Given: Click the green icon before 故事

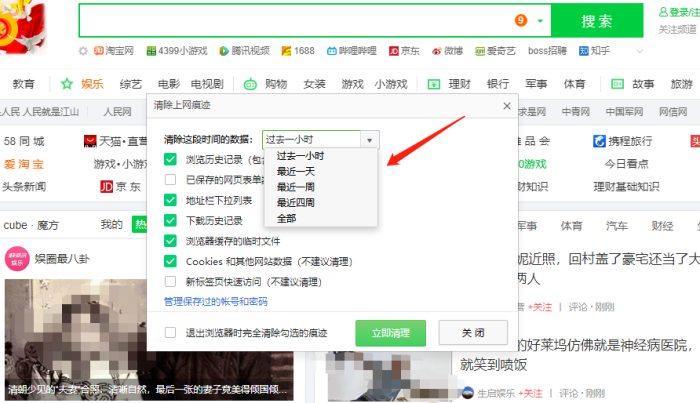Looking at the screenshot, I should point(617,84).
